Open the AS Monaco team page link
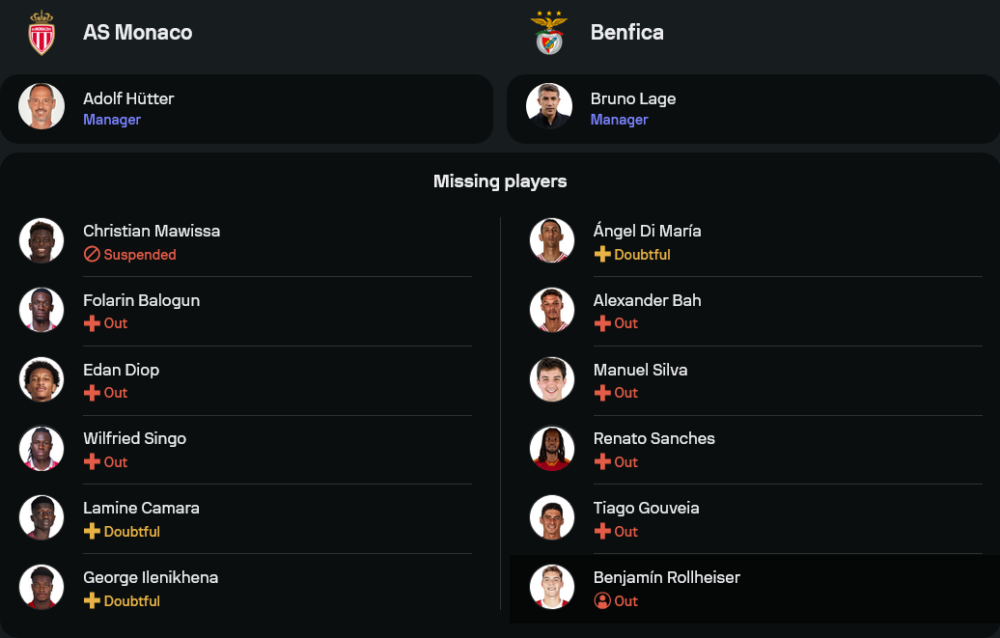This screenshot has width=1000, height=638. 137,32
